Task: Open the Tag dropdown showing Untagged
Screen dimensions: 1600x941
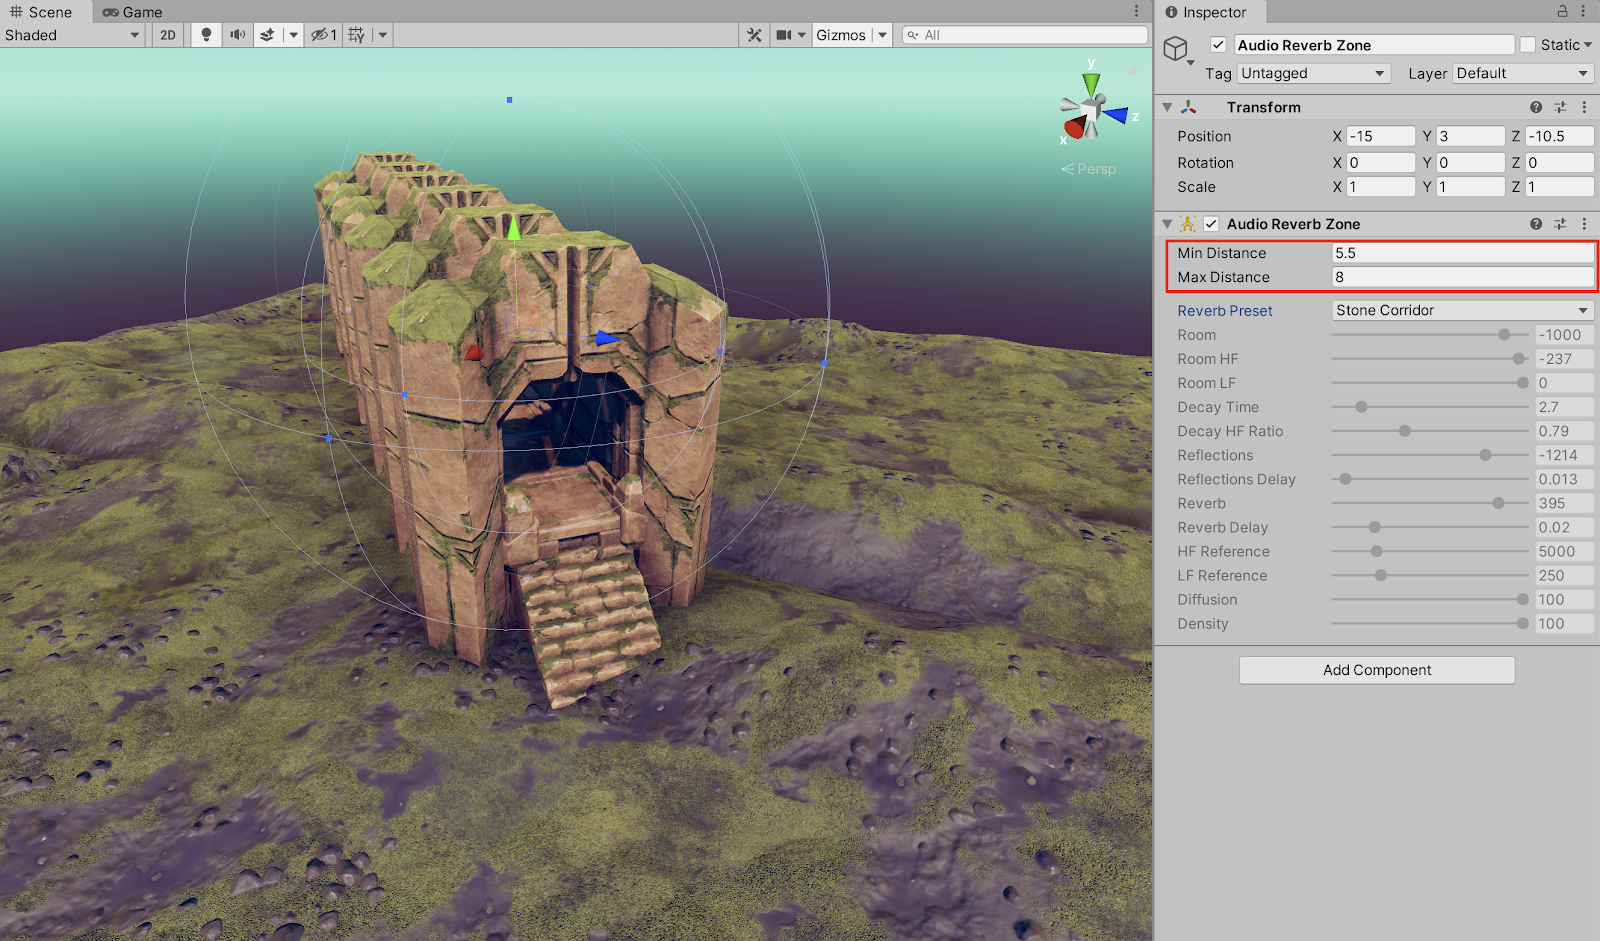Action: pyautogui.click(x=1313, y=73)
